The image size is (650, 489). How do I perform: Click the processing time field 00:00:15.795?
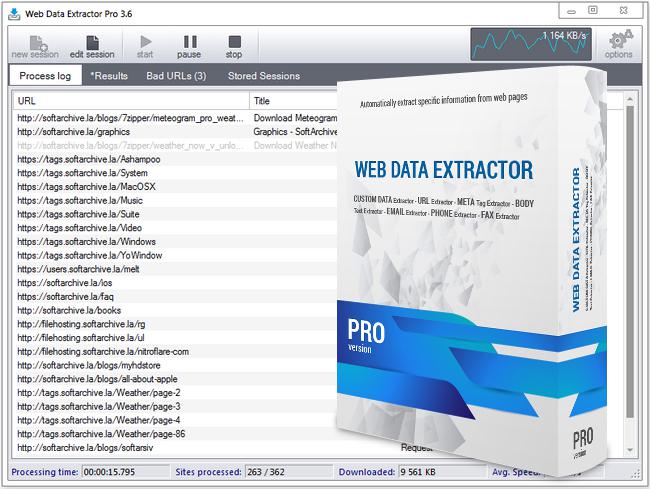pyautogui.click(x=126, y=472)
